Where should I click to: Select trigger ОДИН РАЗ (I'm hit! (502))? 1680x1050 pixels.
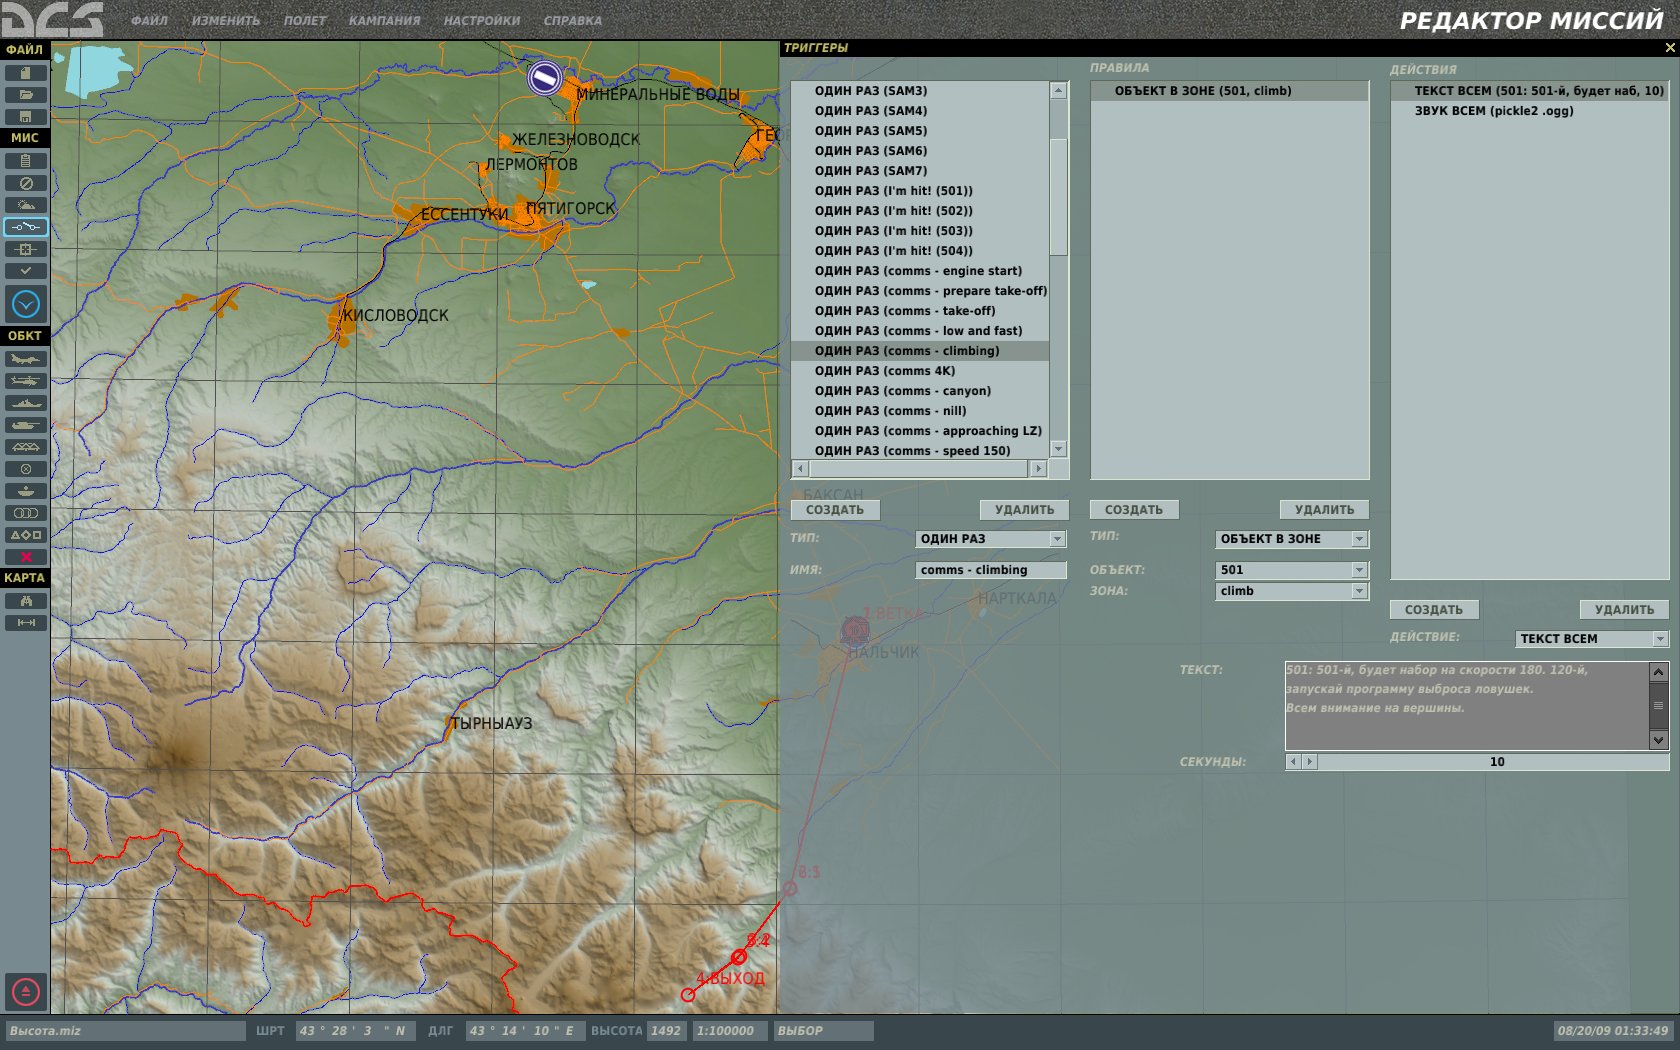(x=920, y=211)
